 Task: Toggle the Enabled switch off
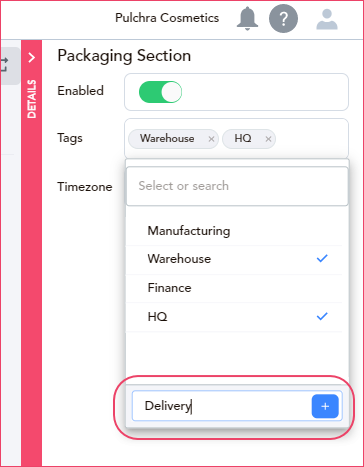(x=160, y=92)
